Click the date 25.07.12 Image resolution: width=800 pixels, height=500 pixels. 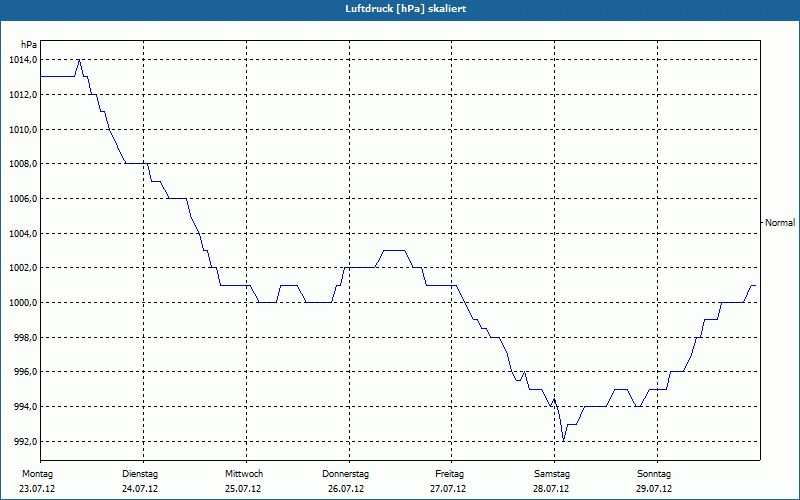tap(243, 489)
